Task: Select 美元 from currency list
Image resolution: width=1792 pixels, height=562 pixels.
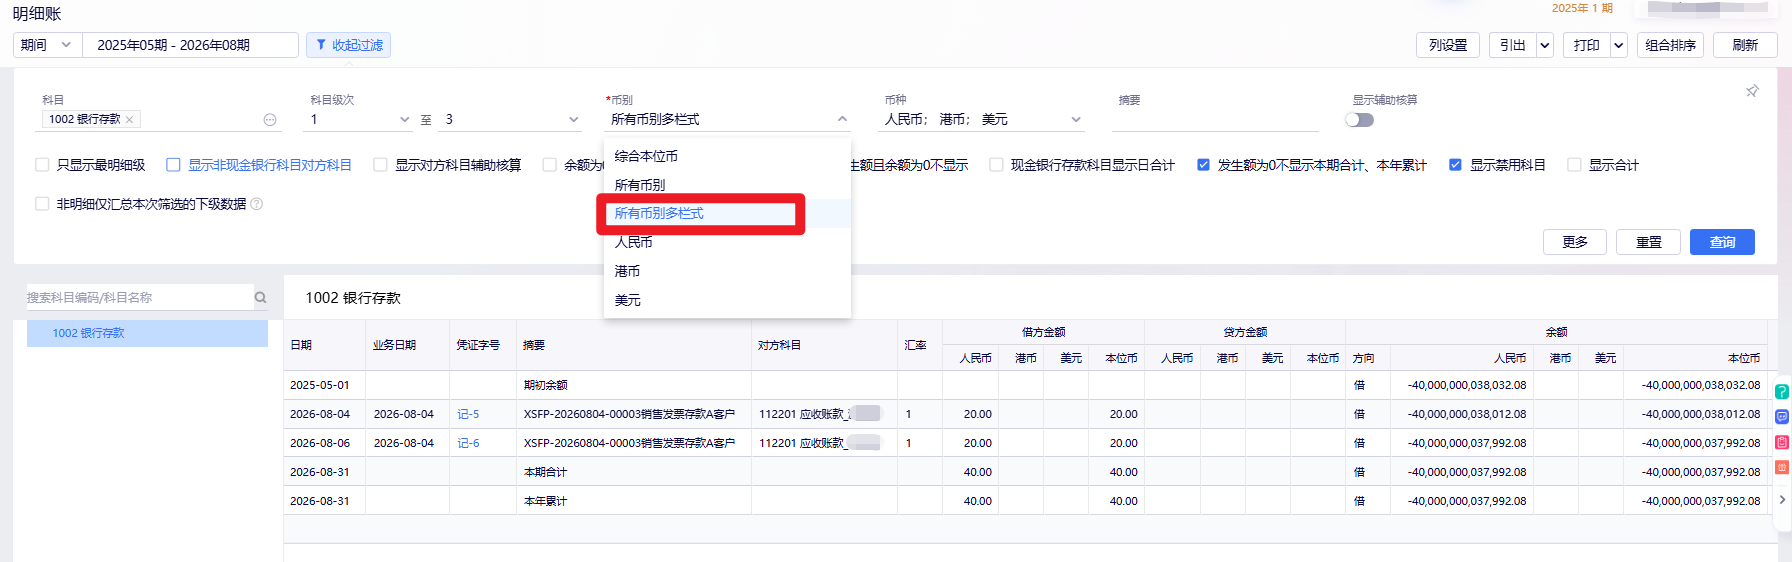Action: (727, 300)
